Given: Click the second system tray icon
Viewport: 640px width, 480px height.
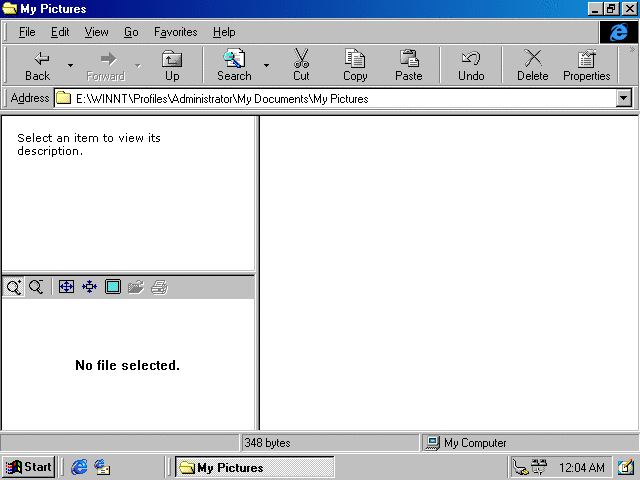Looking at the screenshot, I should point(539,467).
